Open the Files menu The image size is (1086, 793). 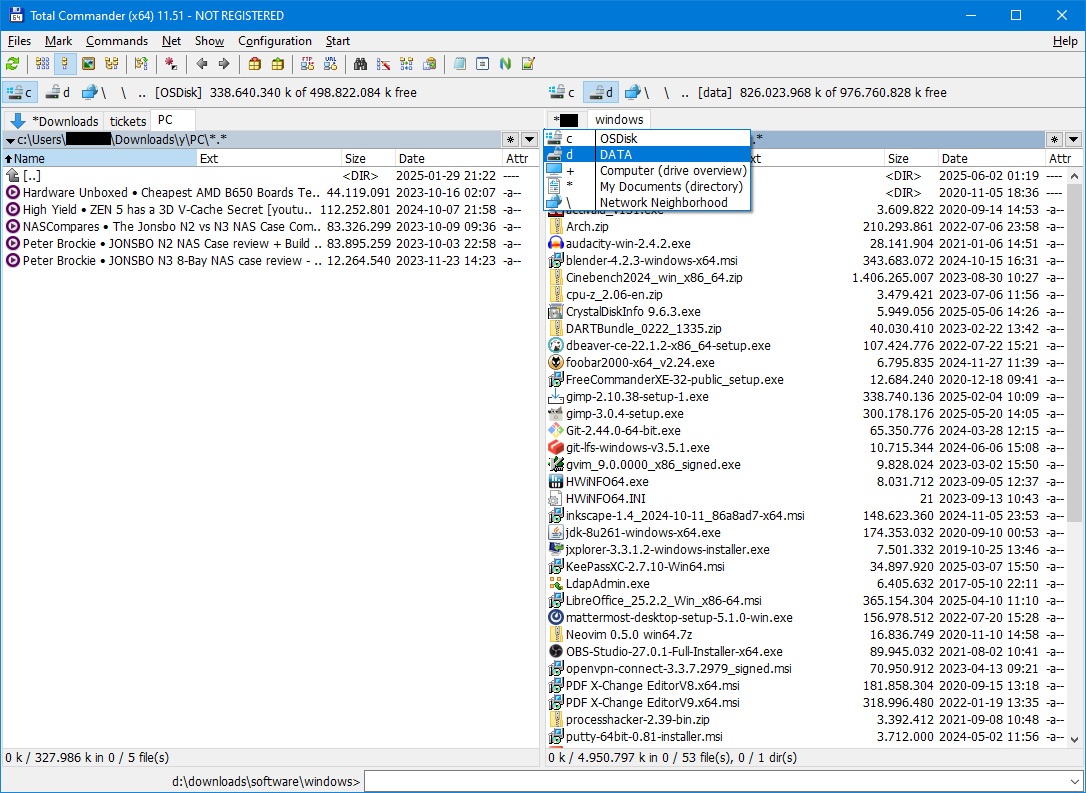19,41
